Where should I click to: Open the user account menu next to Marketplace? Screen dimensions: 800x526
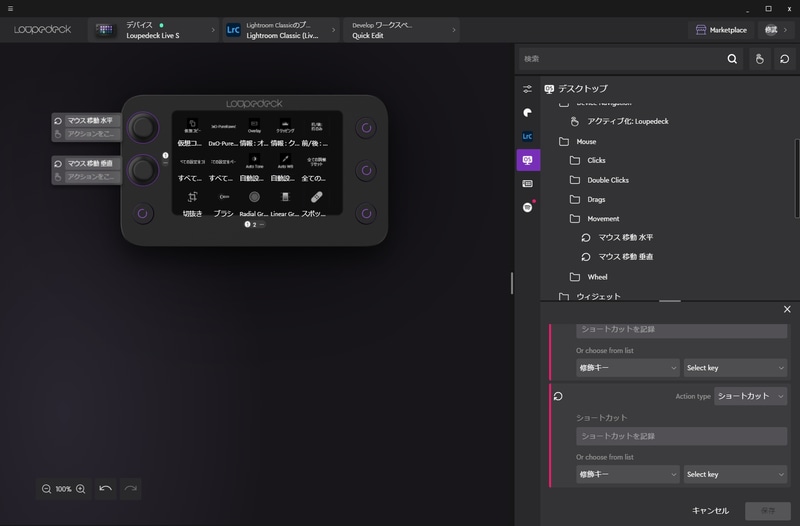click(776, 30)
